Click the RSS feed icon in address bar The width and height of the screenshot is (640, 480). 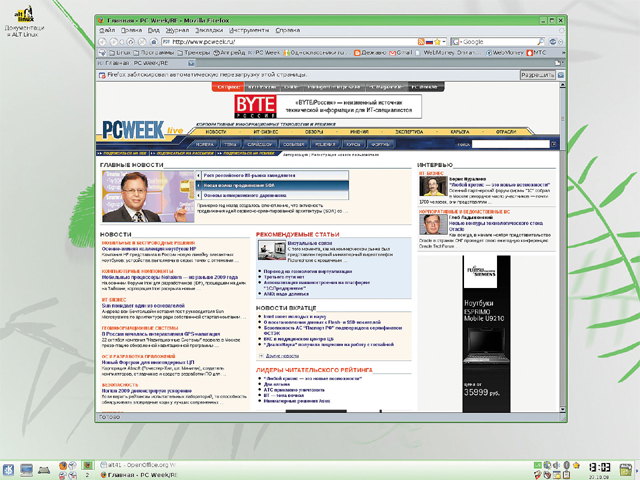421,42
